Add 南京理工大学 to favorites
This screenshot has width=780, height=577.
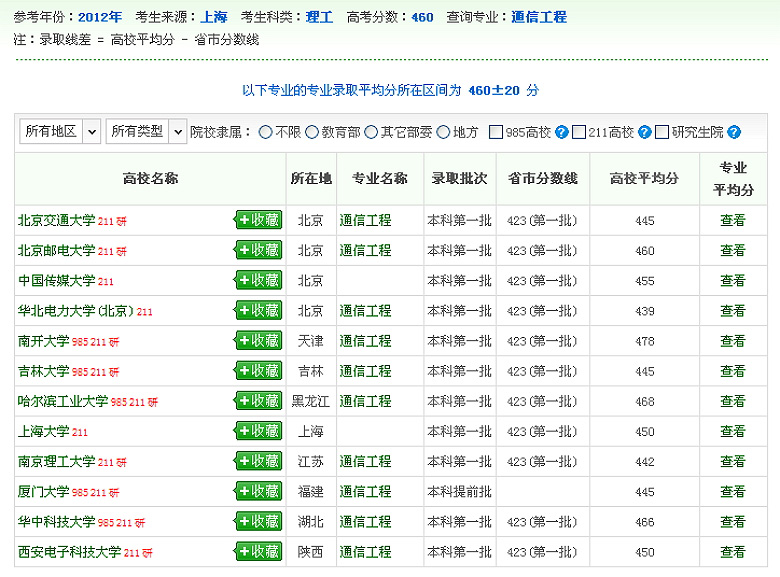pyautogui.click(x=258, y=461)
